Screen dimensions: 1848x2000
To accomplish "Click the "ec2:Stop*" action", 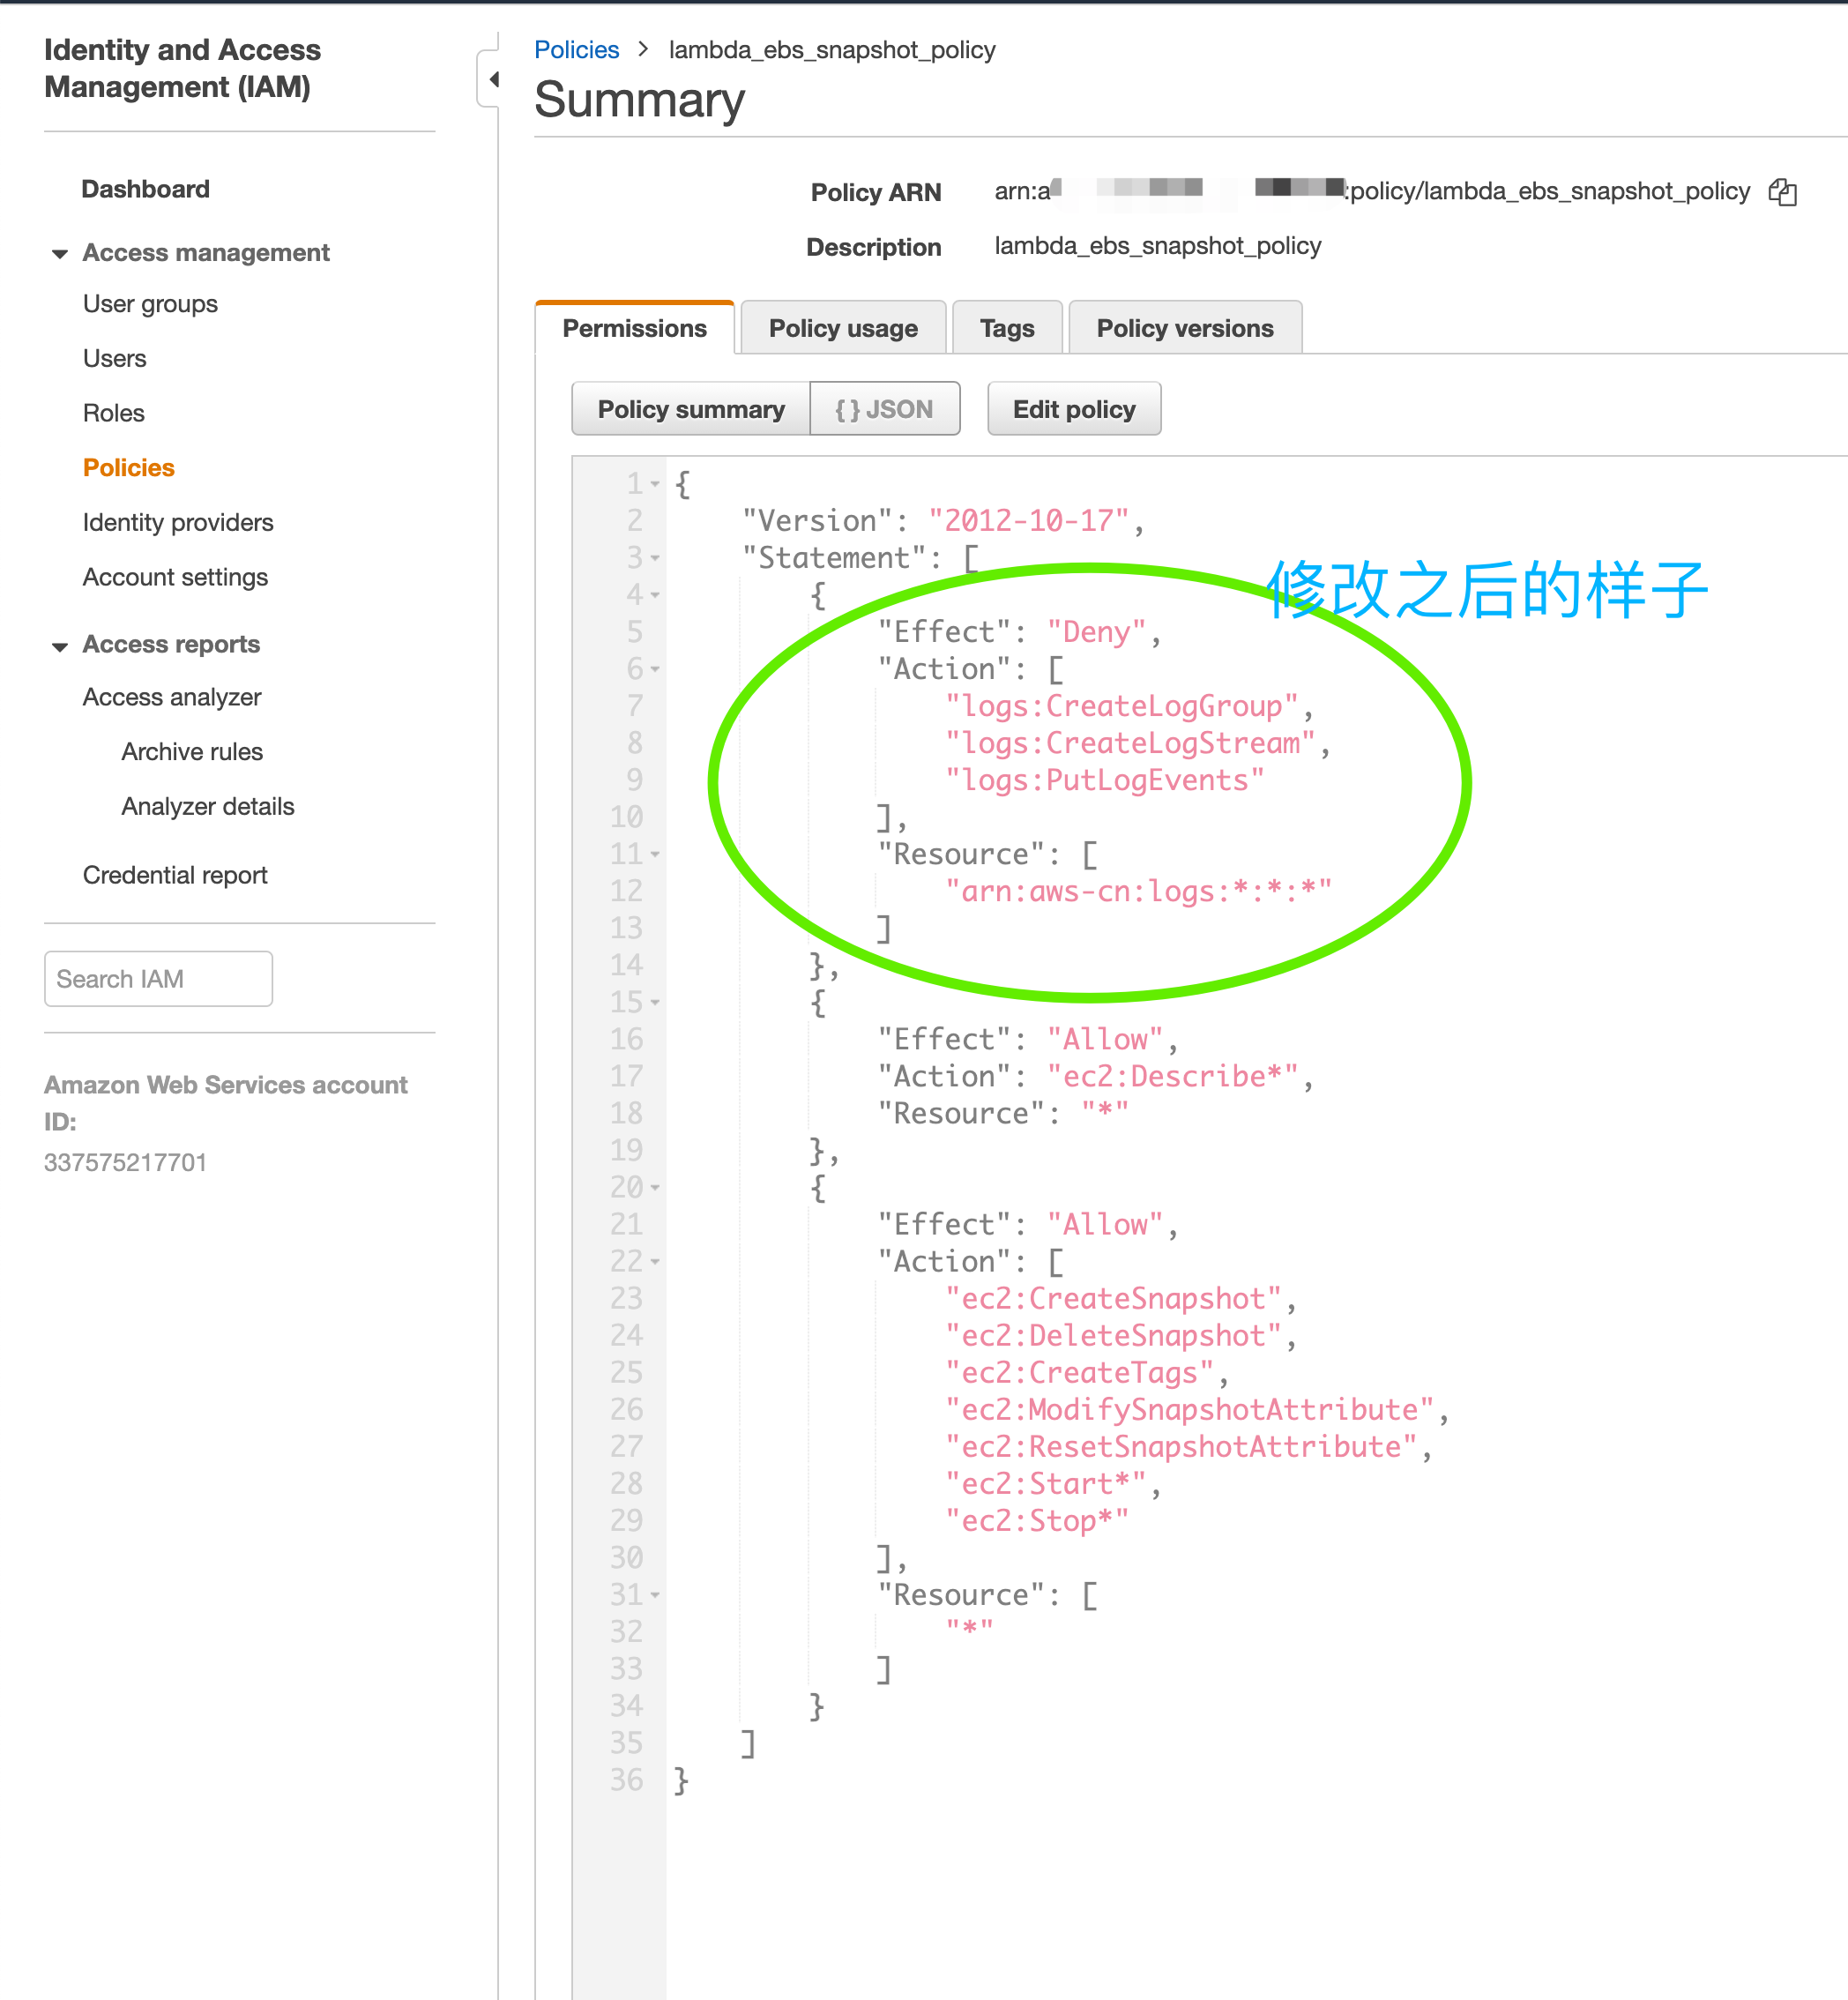I will [1037, 1520].
